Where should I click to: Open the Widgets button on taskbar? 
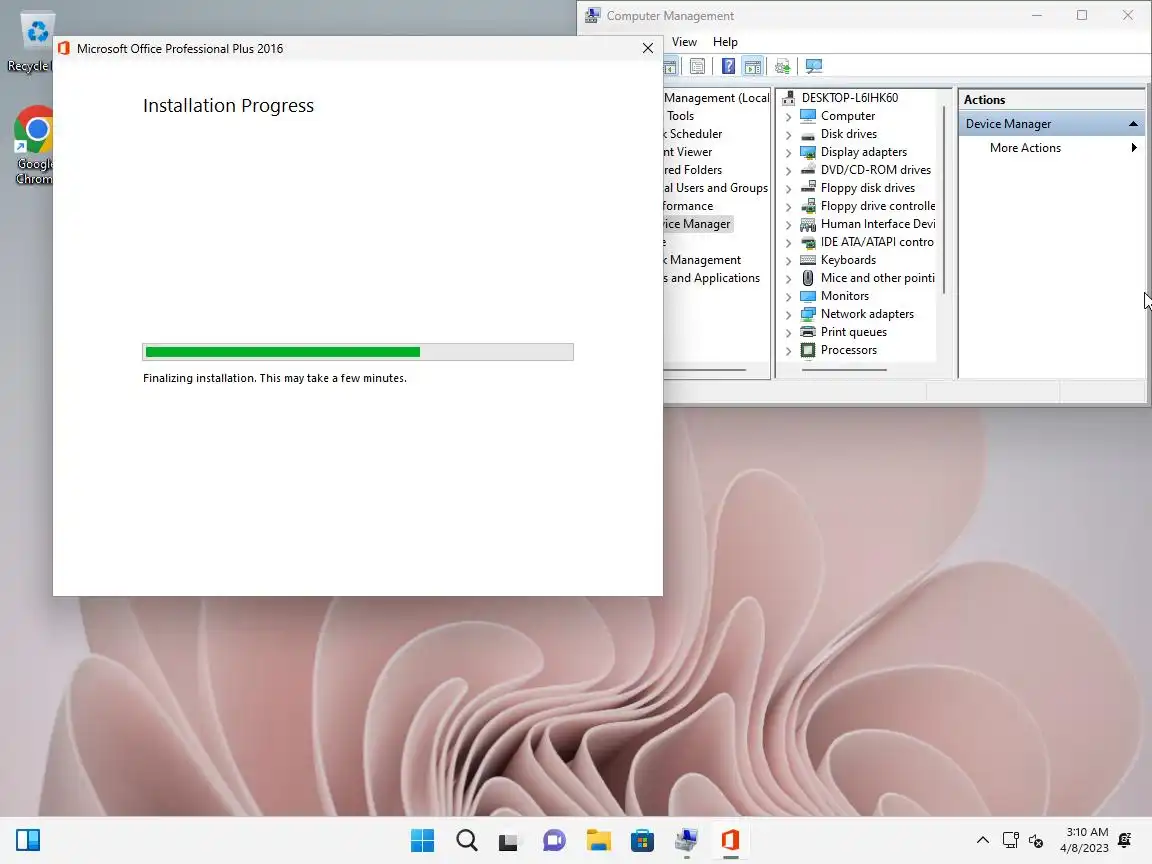[x=28, y=840]
